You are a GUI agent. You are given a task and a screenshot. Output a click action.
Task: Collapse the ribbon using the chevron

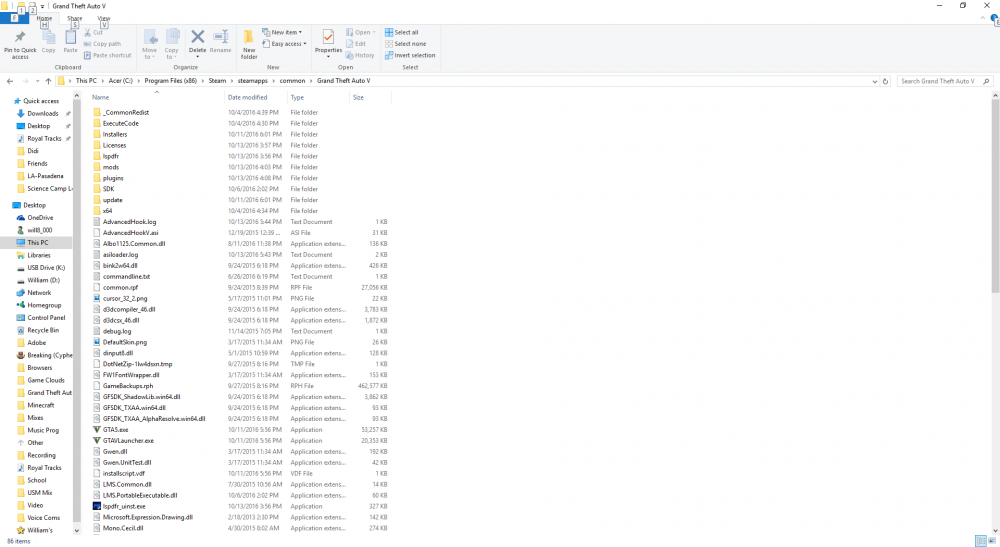[982, 18]
